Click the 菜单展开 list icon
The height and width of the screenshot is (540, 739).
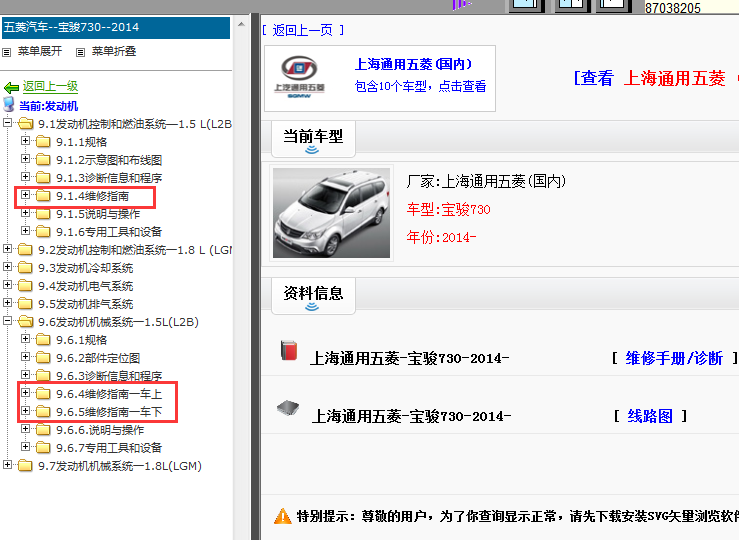(x=7, y=52)
